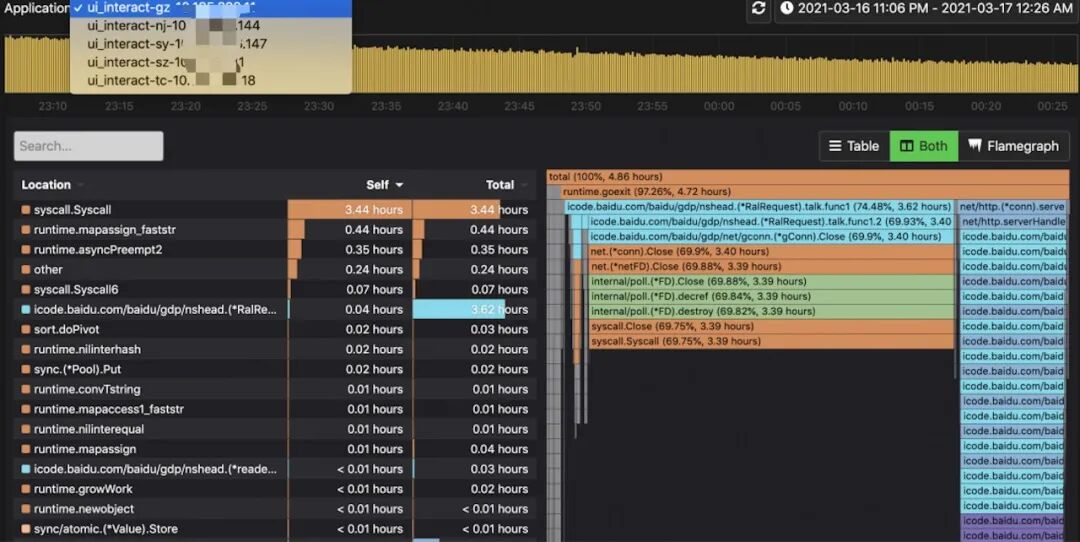
Task: Click internal/poll.(*FD).Close flame bar
Action: click(771, 281)
